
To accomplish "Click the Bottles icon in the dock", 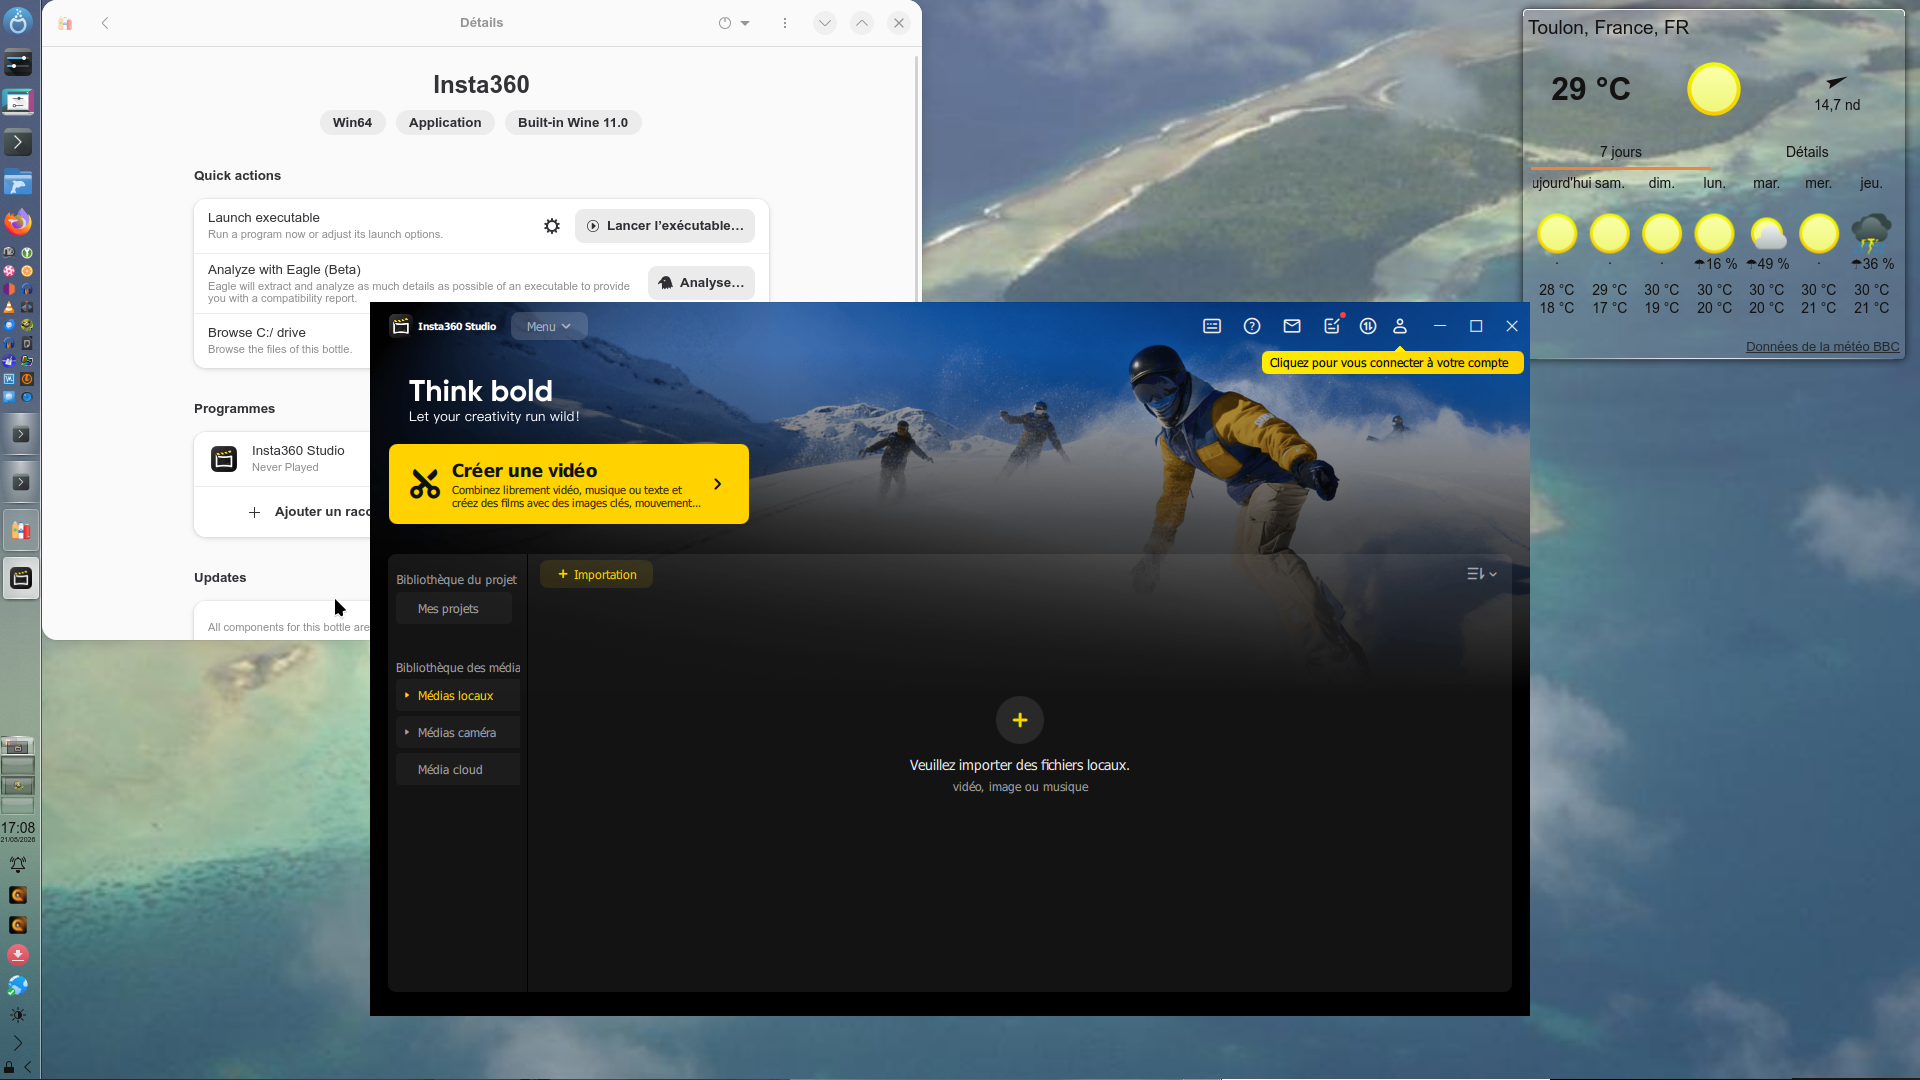I will coord(20,531).
